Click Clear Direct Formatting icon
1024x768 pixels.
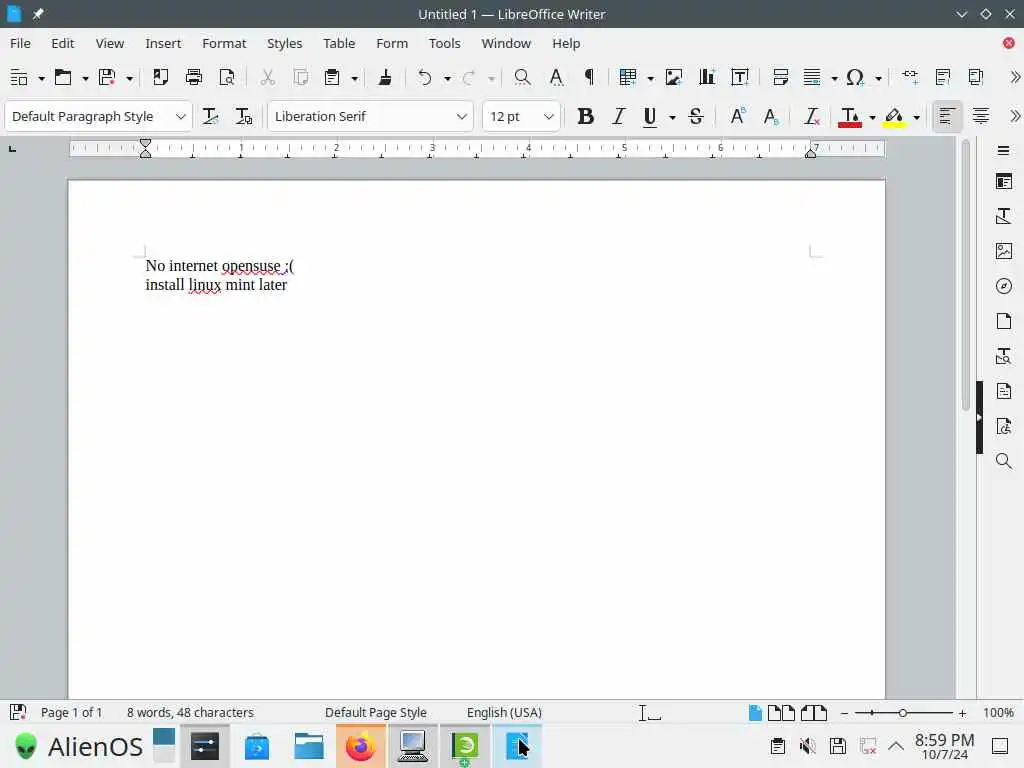pyautogui.click(x=812, y=117)
